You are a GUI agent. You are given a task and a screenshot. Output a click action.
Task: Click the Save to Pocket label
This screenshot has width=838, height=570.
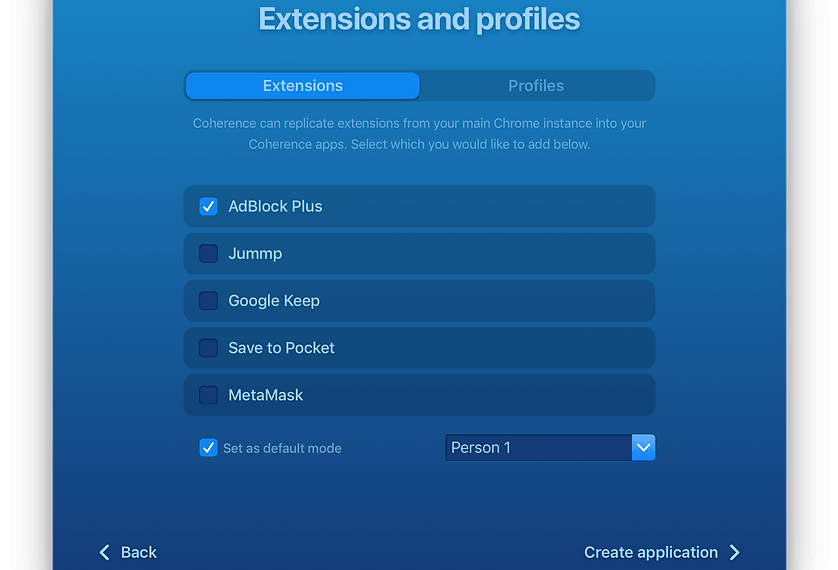(x=281, y=347)
